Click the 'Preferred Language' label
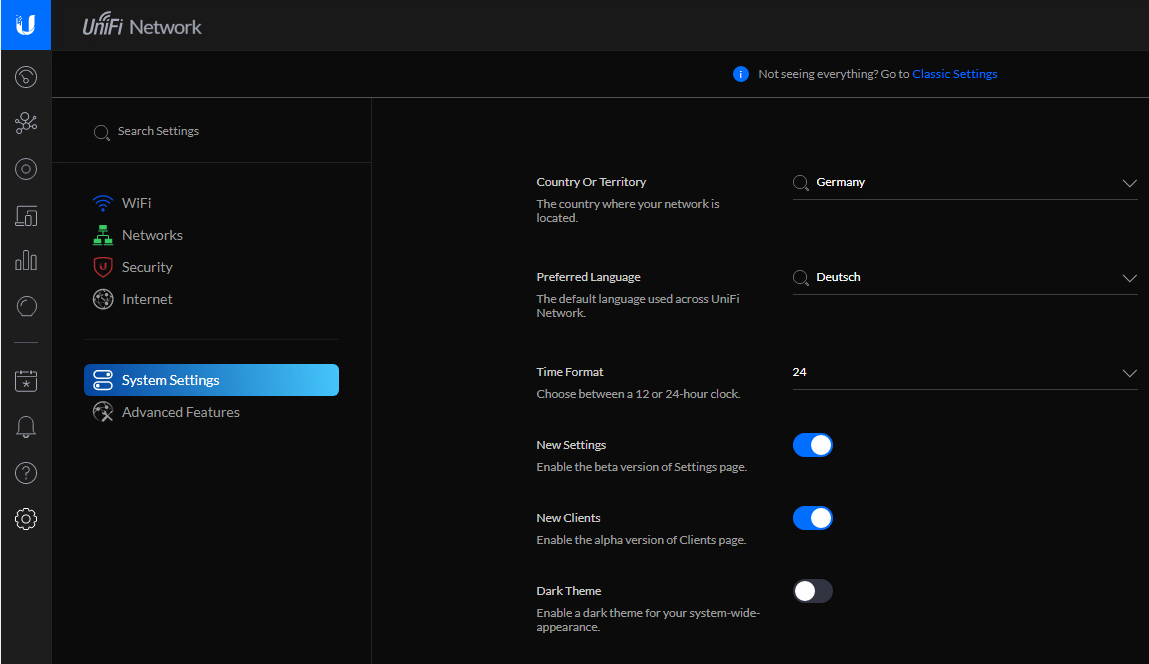1149x664 pixels. pyautogui.click(x=588, y=277)
